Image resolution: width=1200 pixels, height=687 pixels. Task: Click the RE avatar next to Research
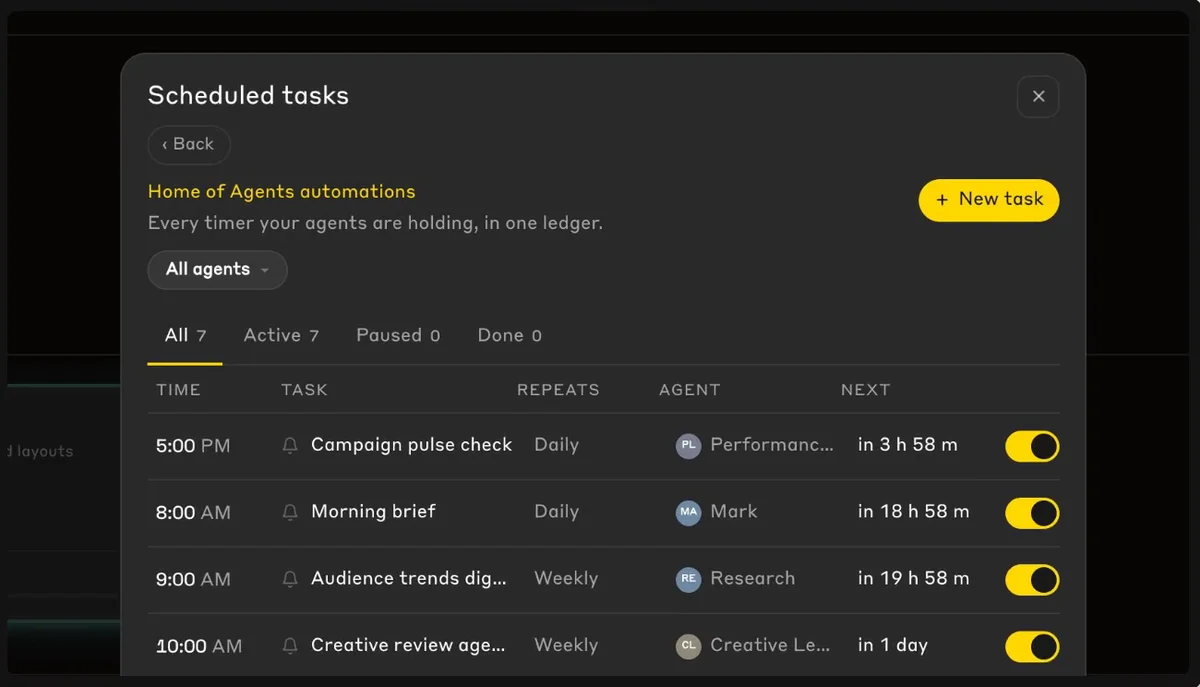pyautogui.click(x=688, y=579)
